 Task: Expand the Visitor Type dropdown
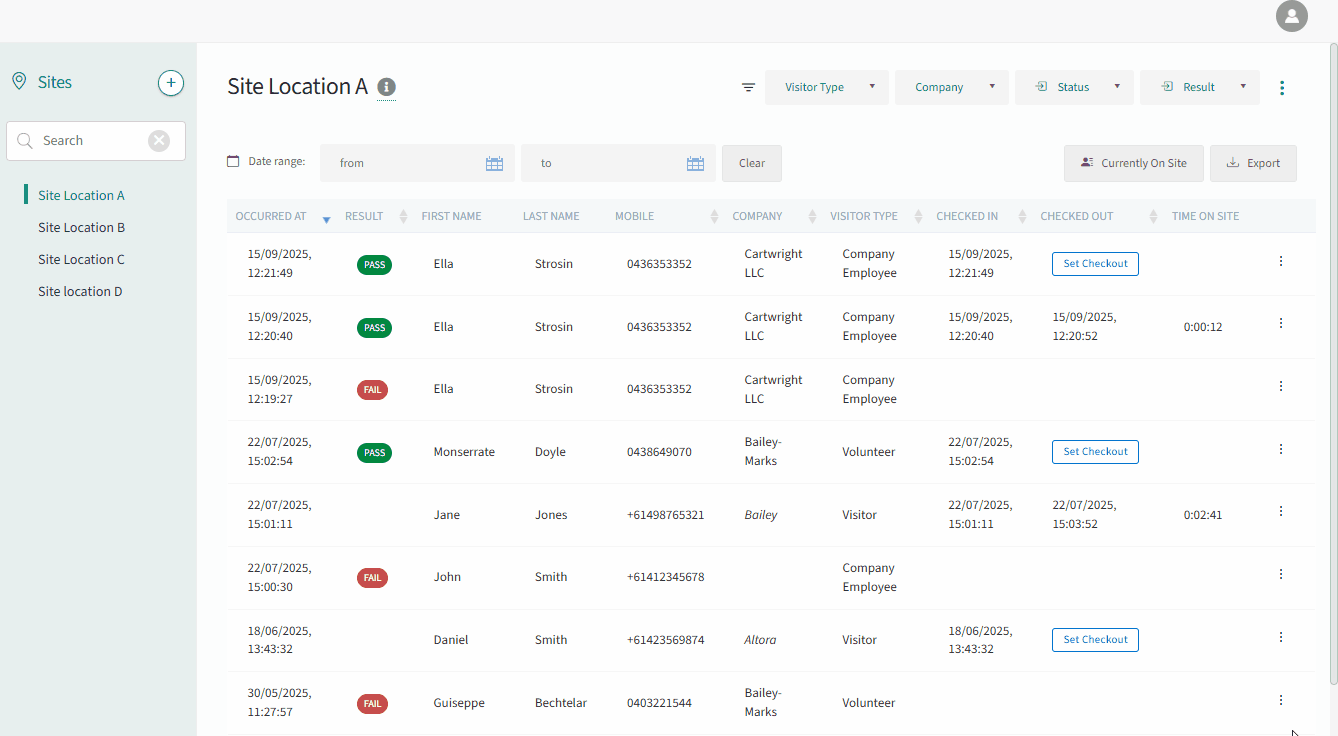point(827,87)
